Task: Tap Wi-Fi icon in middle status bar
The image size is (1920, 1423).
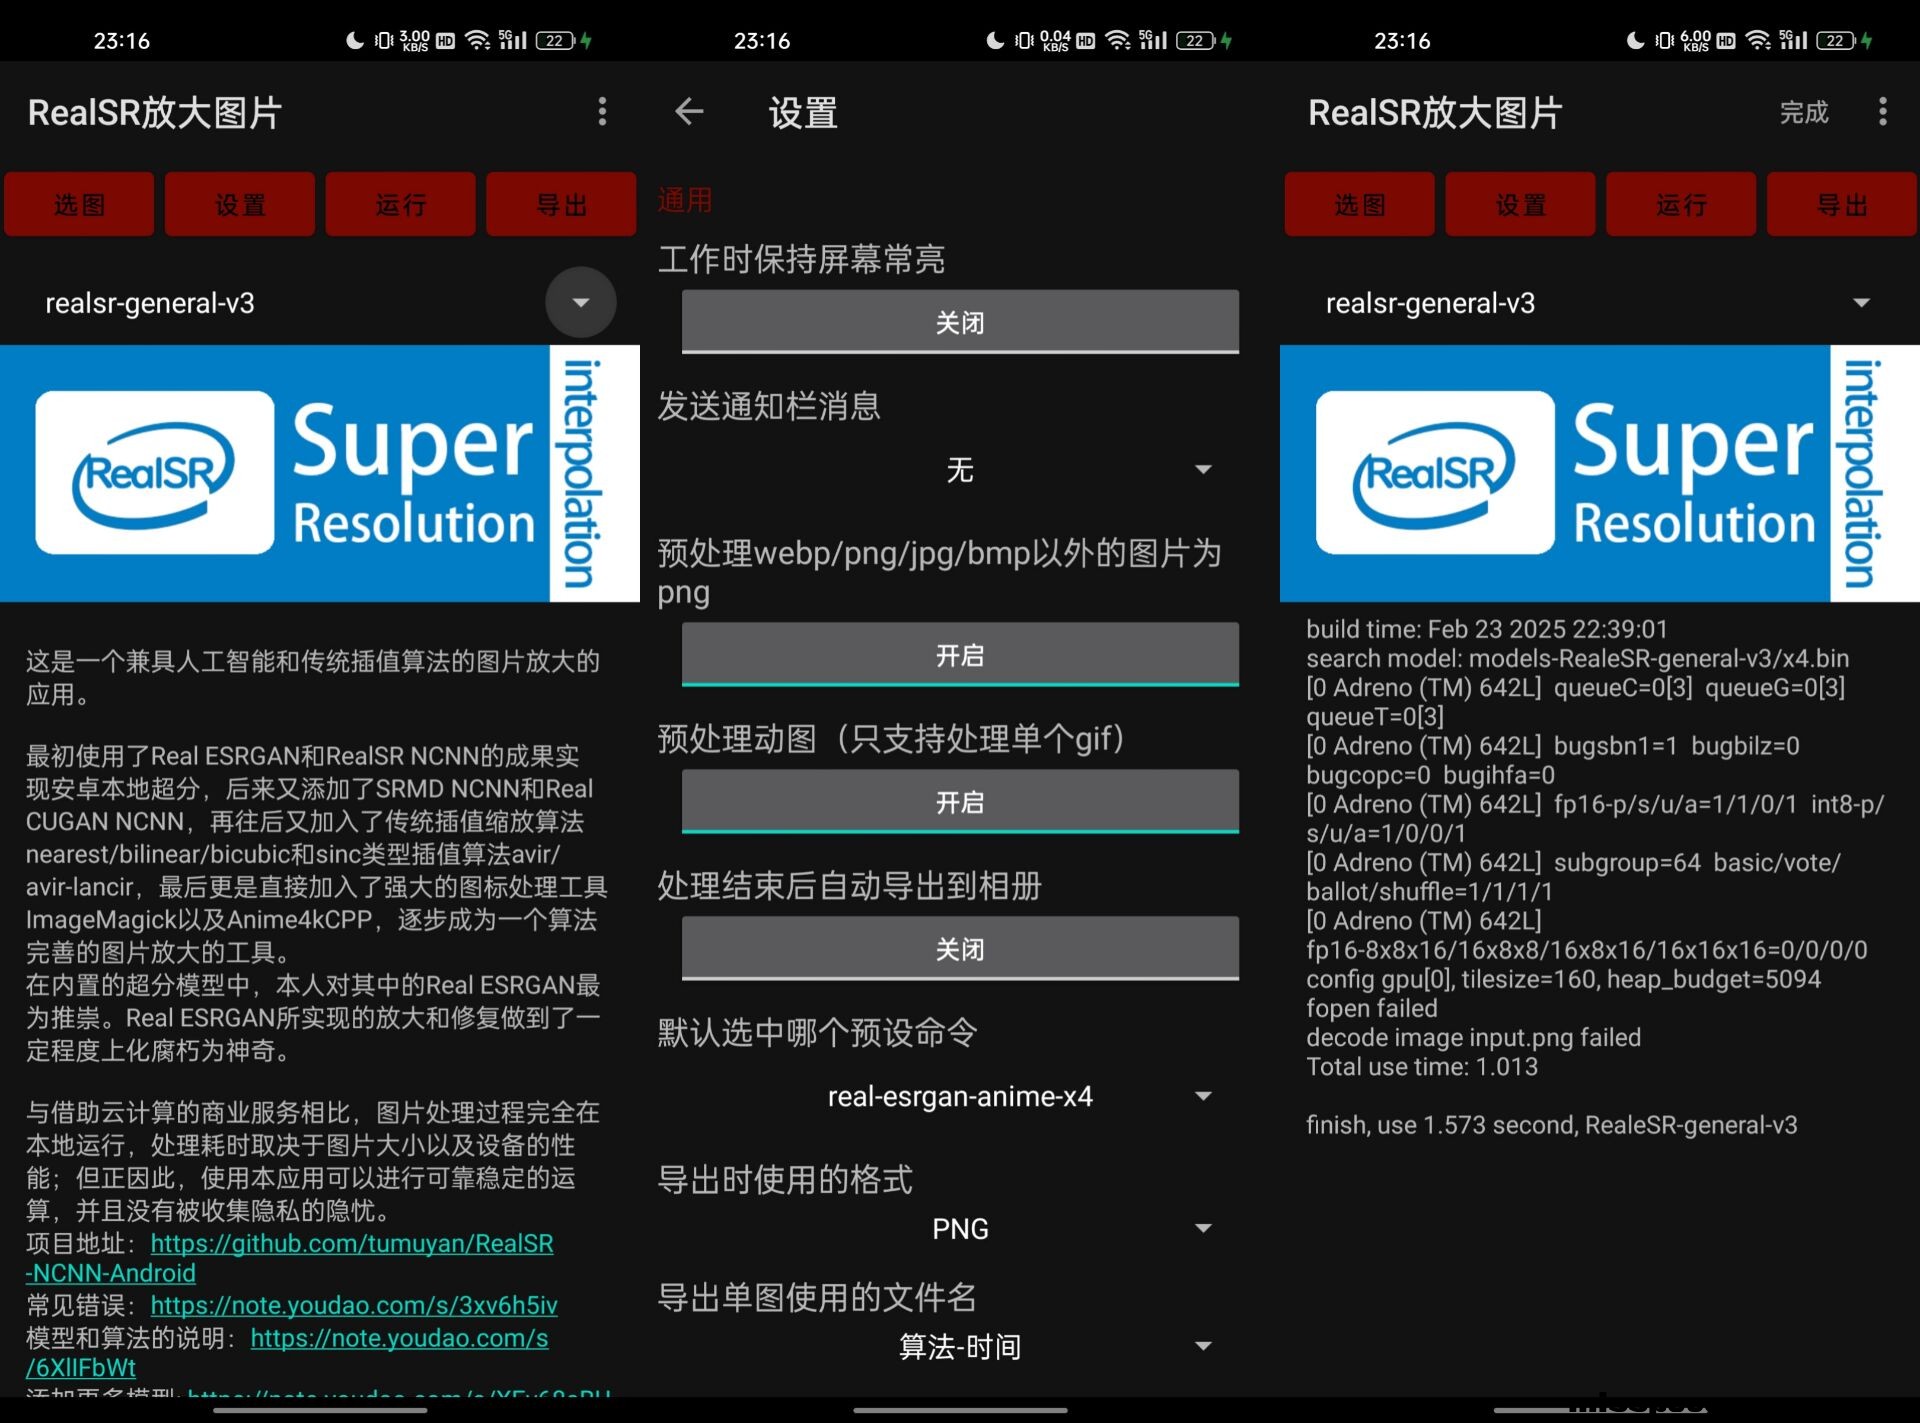Action: [1118, 40]
